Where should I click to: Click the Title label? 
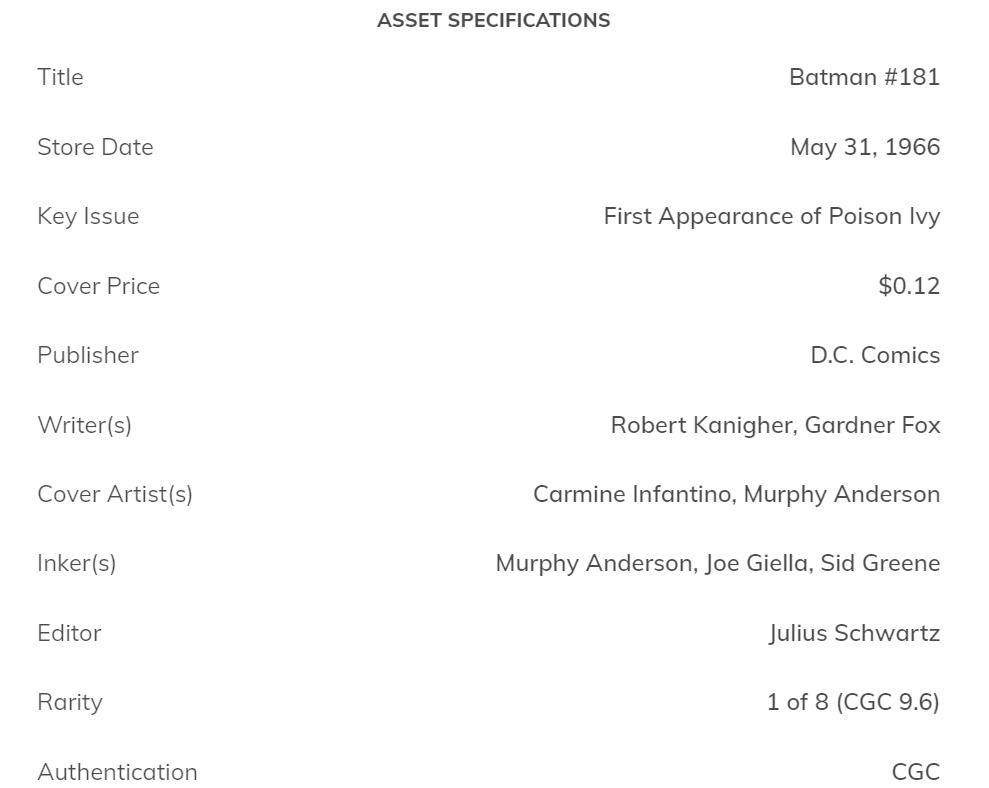click(60, 77)
